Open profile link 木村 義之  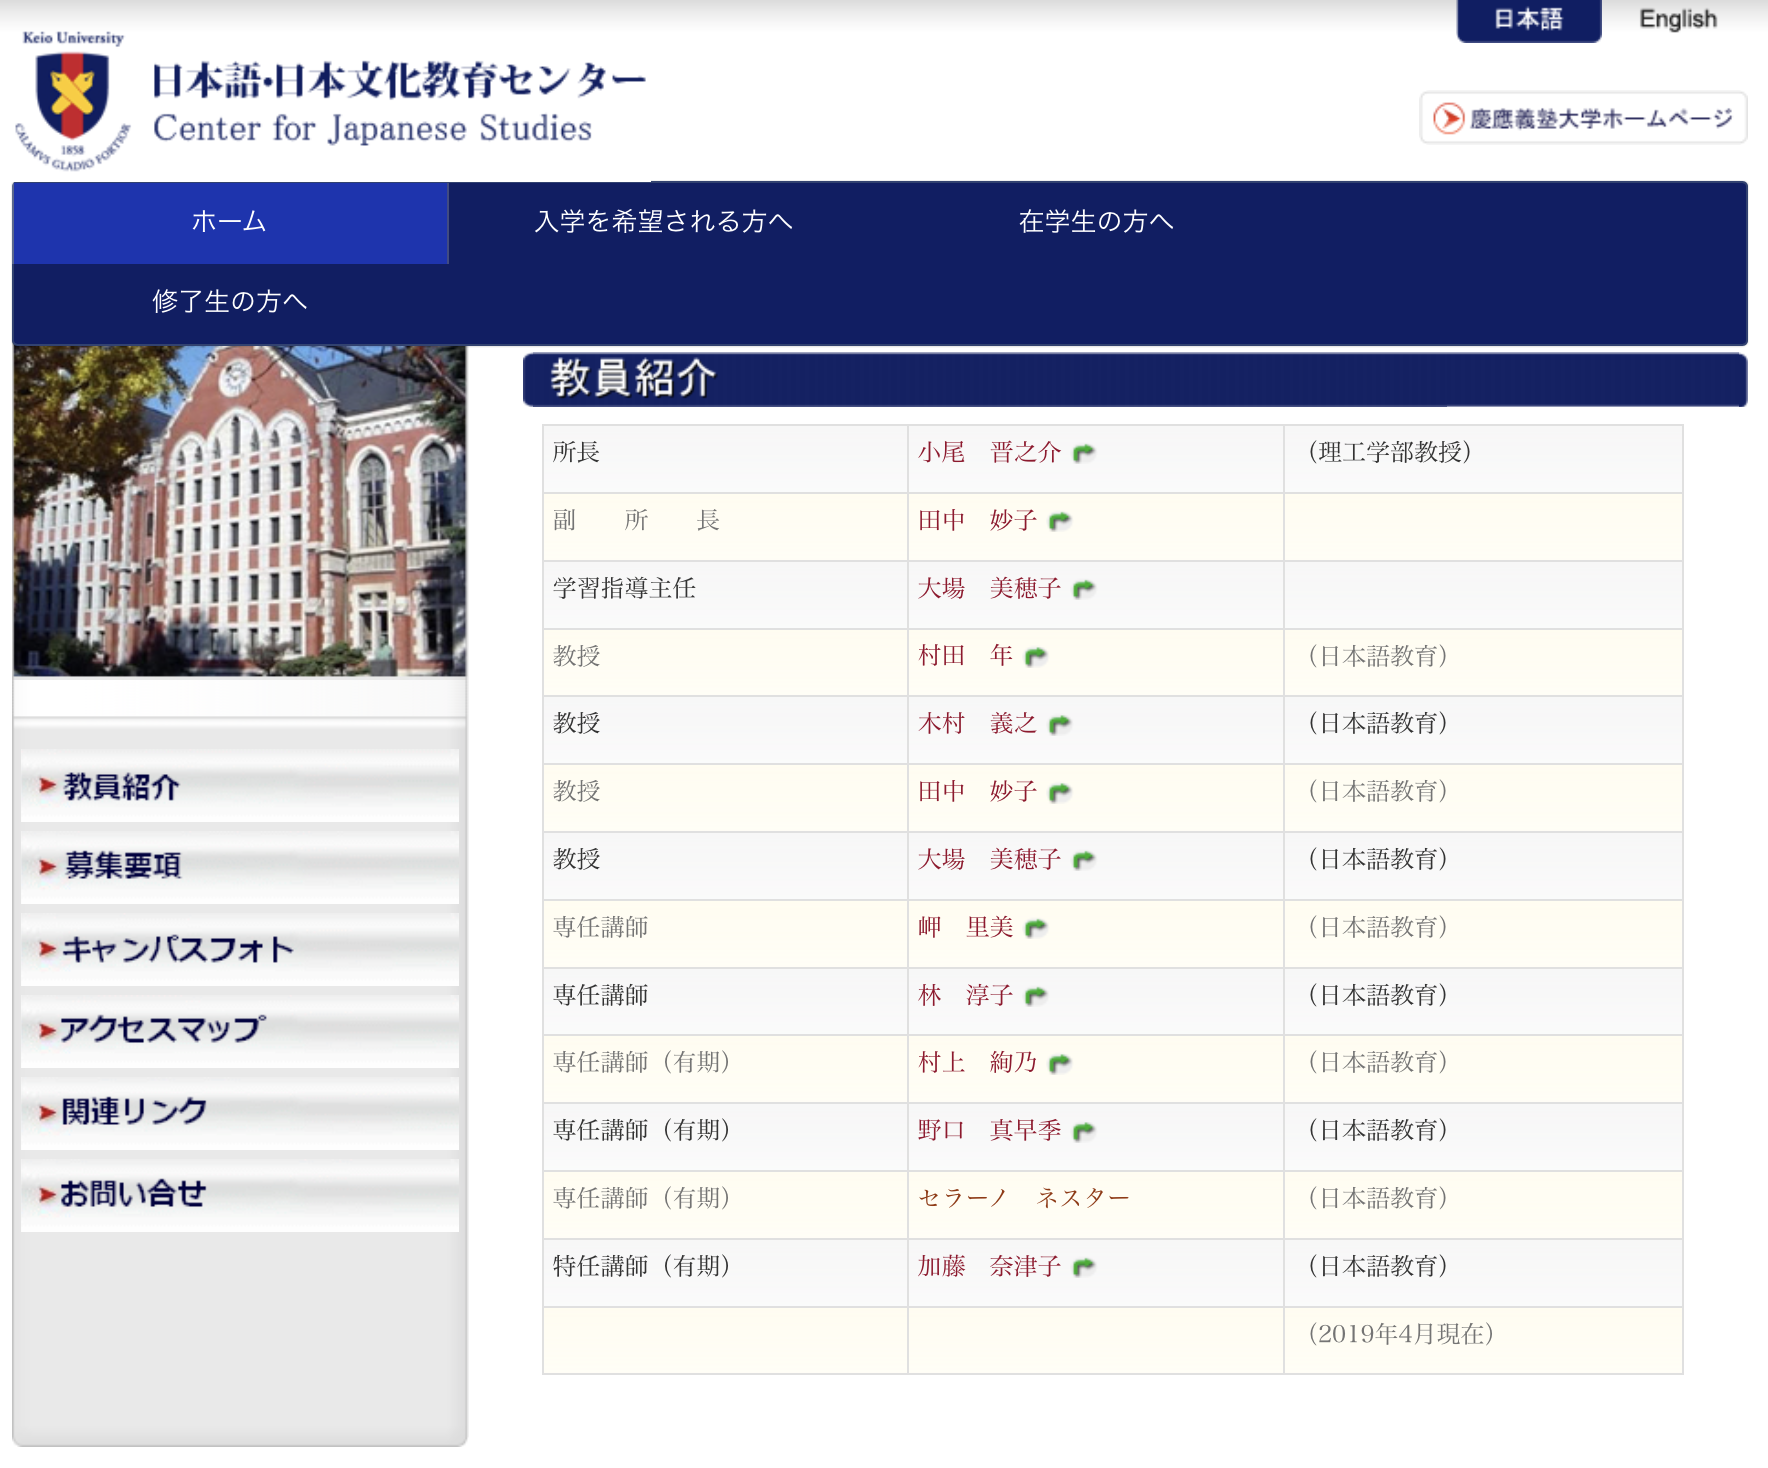click(x=978, y=723)
